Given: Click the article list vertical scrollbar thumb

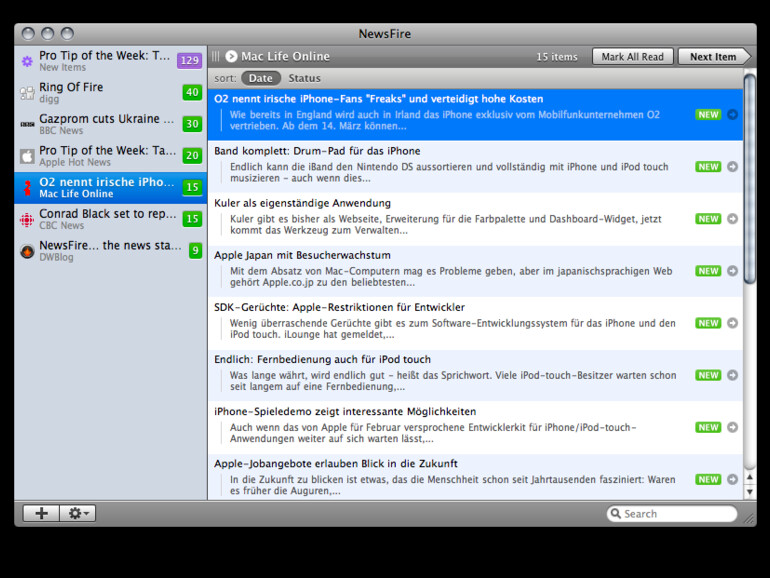Looking at the screenshot, I should (x=750, y=178).
